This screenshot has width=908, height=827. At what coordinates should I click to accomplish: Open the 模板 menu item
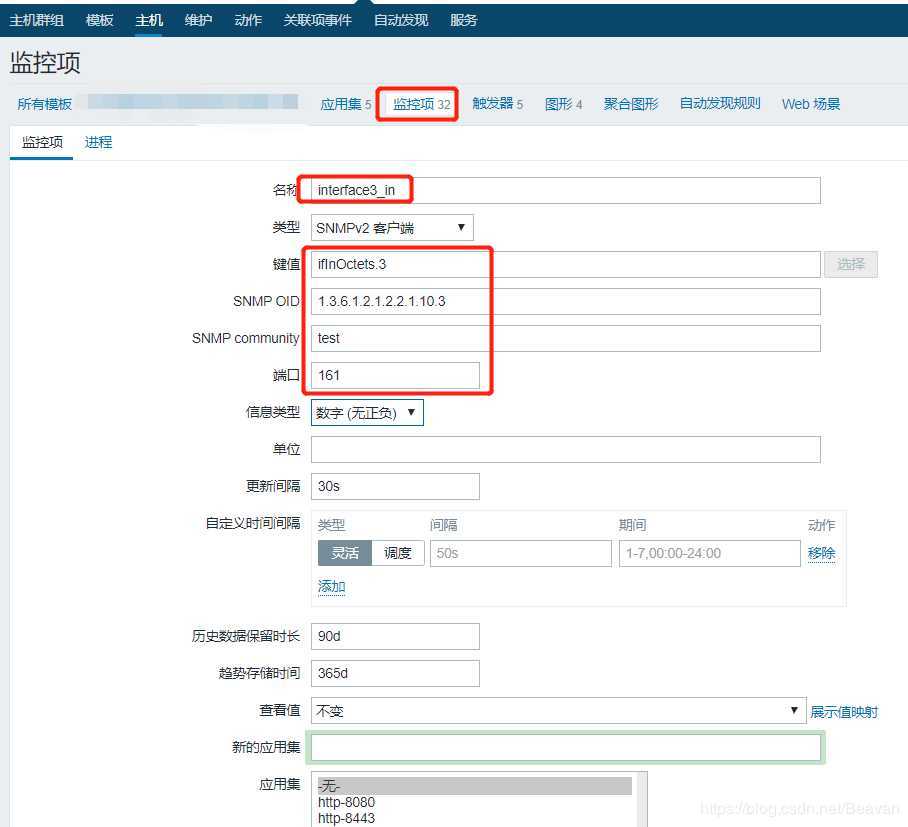(x=100, y=20)
